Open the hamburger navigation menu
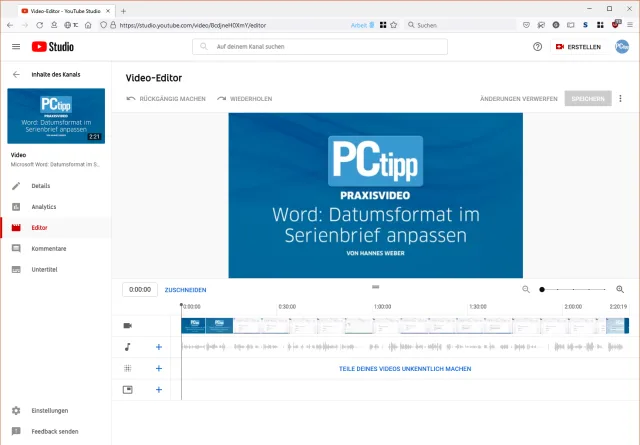Viewport: 640px width, 445px height. (x=16, y=46)
